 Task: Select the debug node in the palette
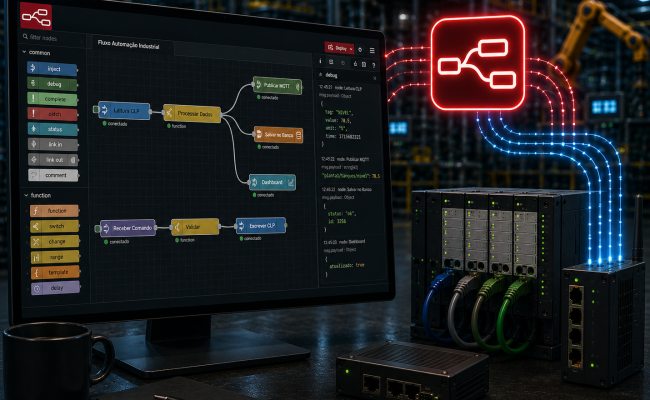(x=52, y=84)
